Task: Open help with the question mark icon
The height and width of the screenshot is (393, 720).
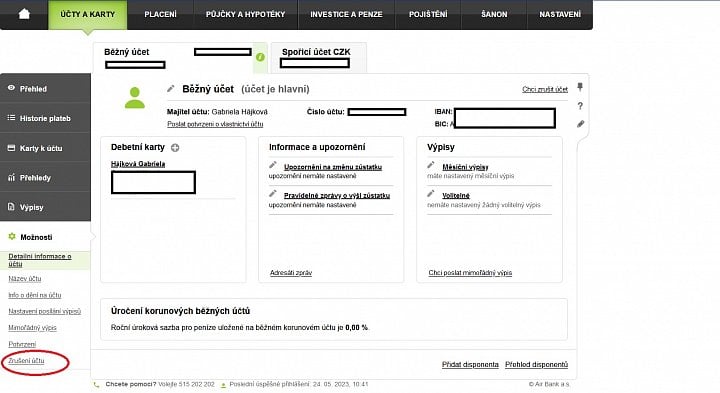Action: tap(580, 106)
